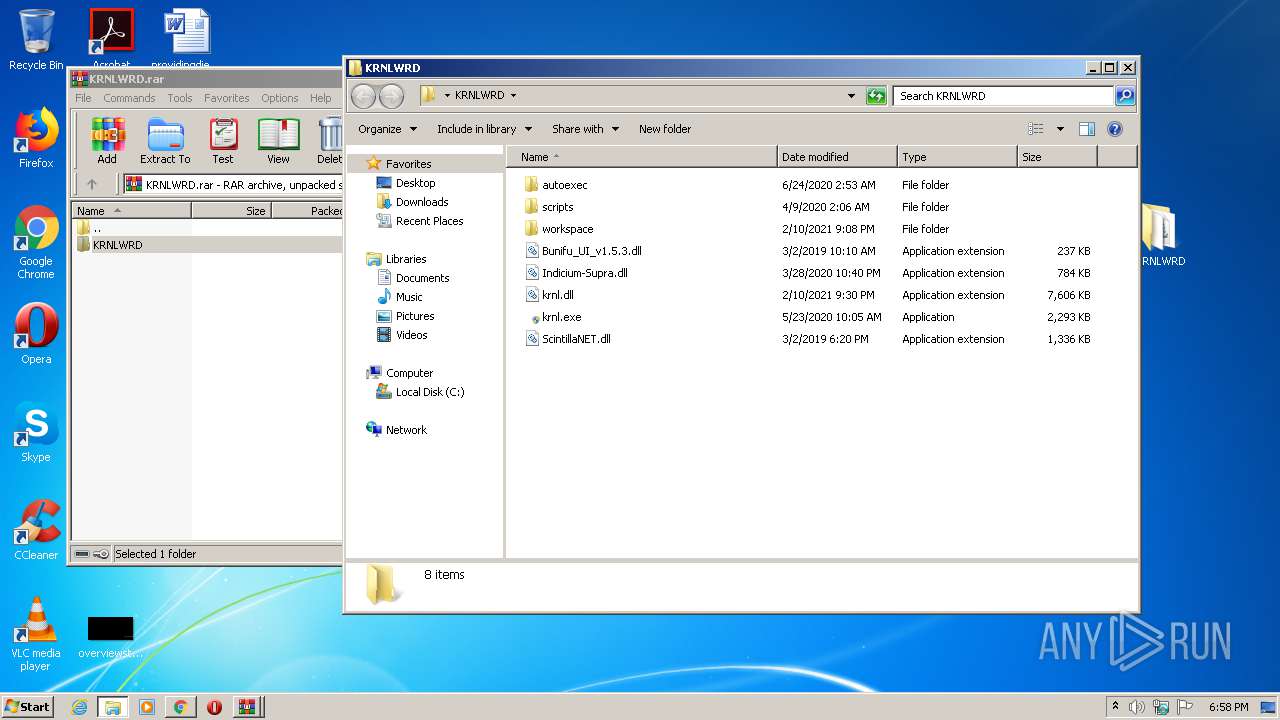Click the search magnifier icon in Explorer
This screenshot has width=1280, height=720.
(1125, 96)
